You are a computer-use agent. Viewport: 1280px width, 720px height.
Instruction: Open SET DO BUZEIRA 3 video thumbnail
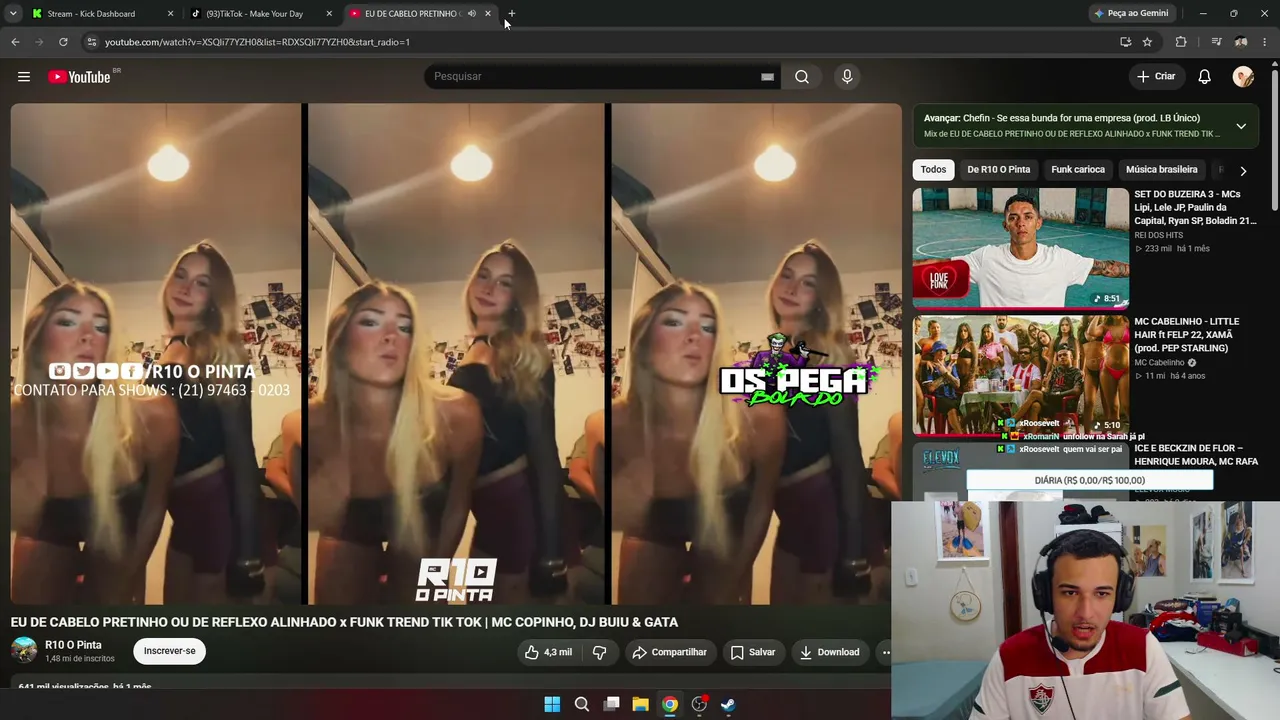(1020, 248)
